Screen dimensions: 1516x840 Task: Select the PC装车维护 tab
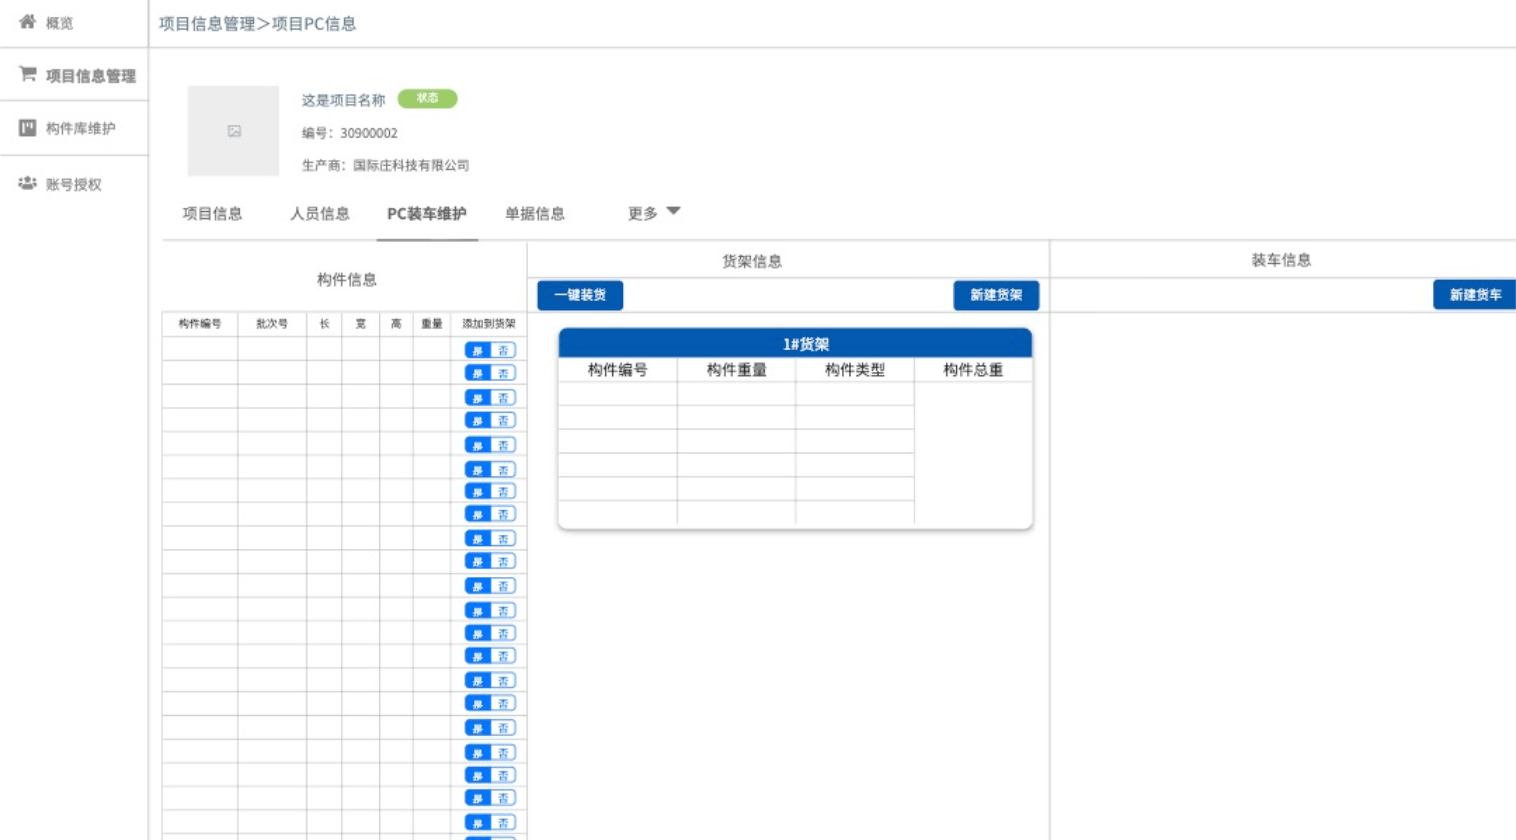(427, 213)
